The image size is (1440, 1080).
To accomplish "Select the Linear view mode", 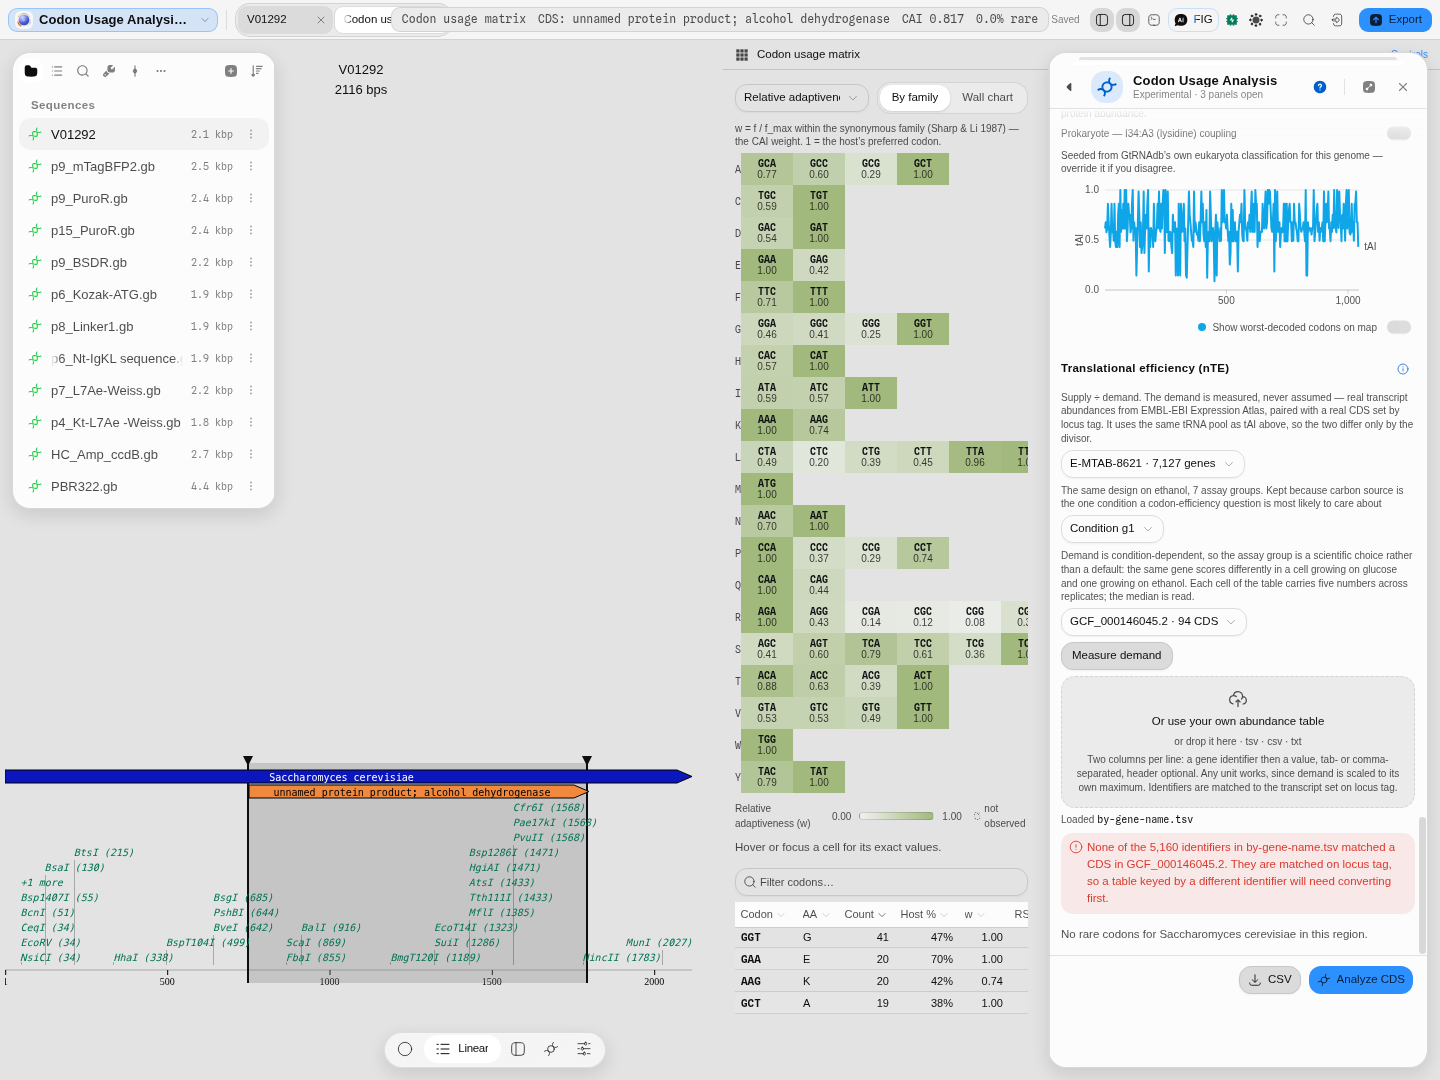I will (463, 1049).
